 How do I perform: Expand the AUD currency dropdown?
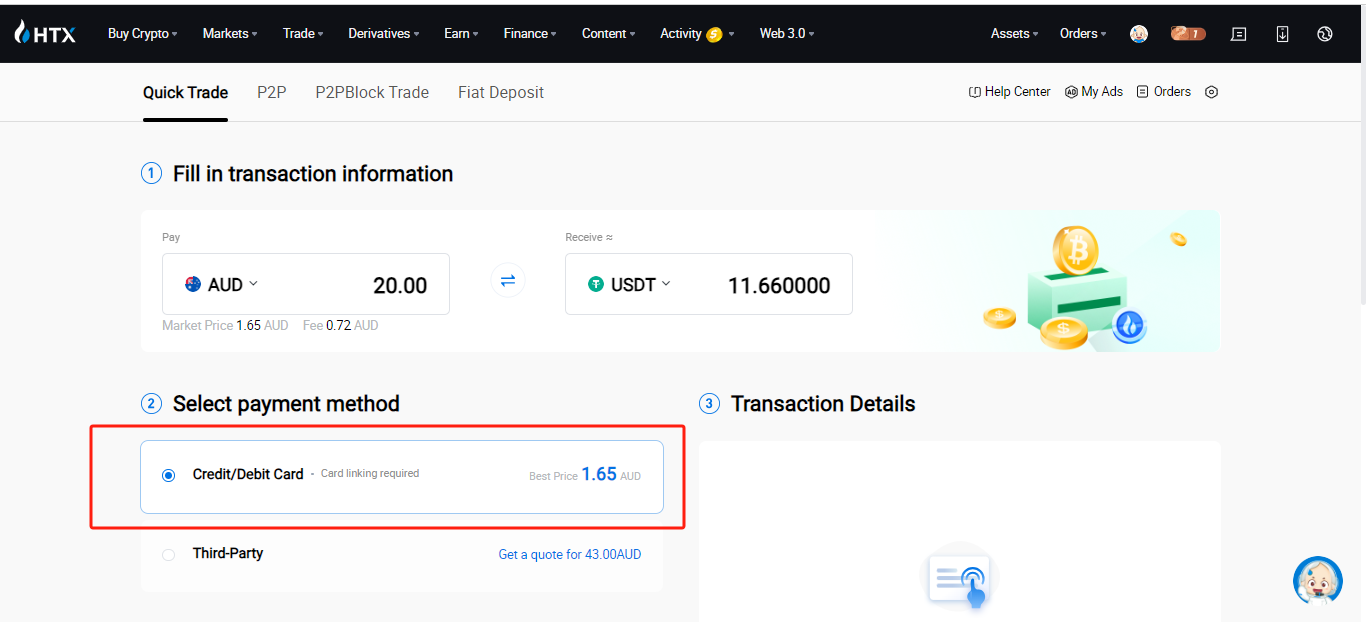tap(223, 285)
